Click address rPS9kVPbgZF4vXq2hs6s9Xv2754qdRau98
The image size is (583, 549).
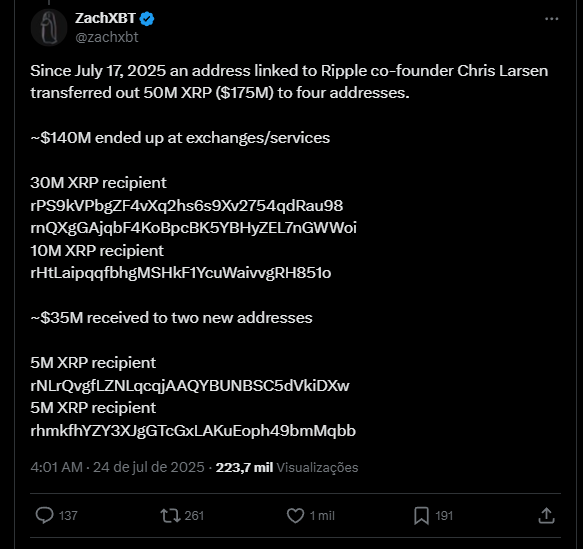[x=187, y=206]
